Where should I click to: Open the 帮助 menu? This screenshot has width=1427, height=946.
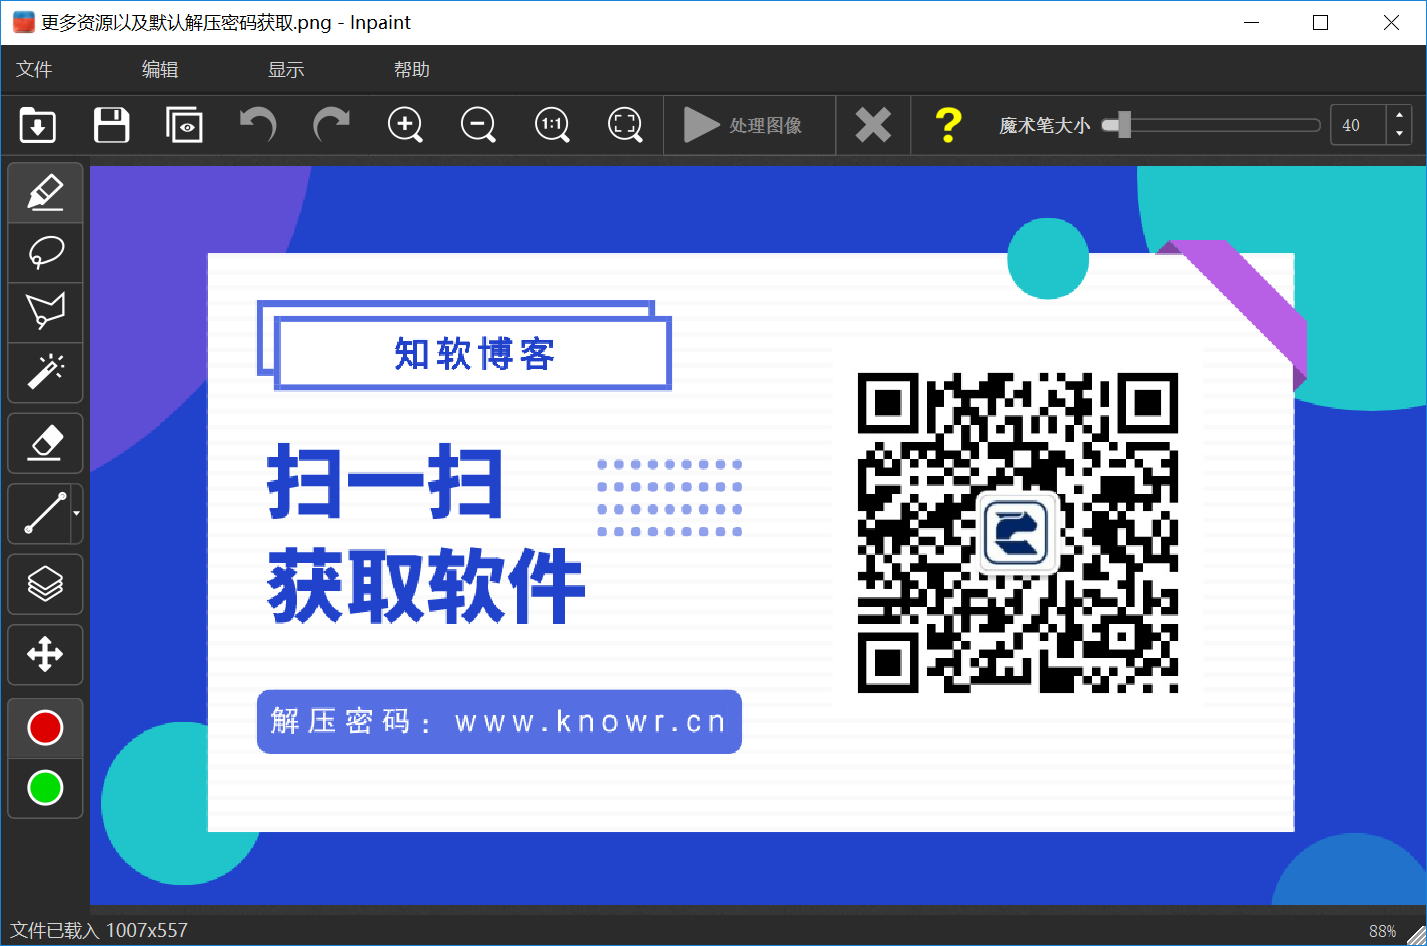tap(412, 69)
